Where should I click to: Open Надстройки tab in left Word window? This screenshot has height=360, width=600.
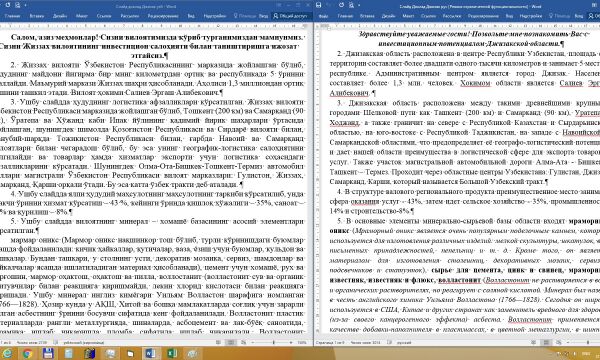click(215, 16)
